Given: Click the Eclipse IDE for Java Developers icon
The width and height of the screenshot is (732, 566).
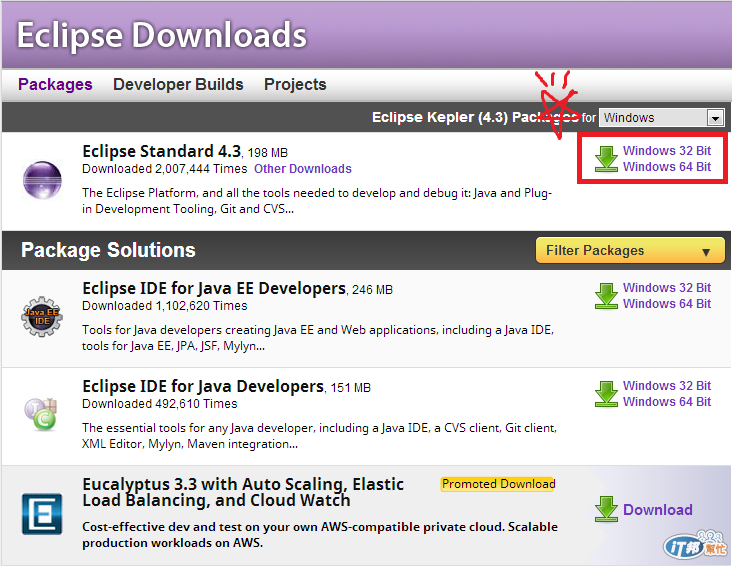Looking at the screenshot, I should 41,414.
